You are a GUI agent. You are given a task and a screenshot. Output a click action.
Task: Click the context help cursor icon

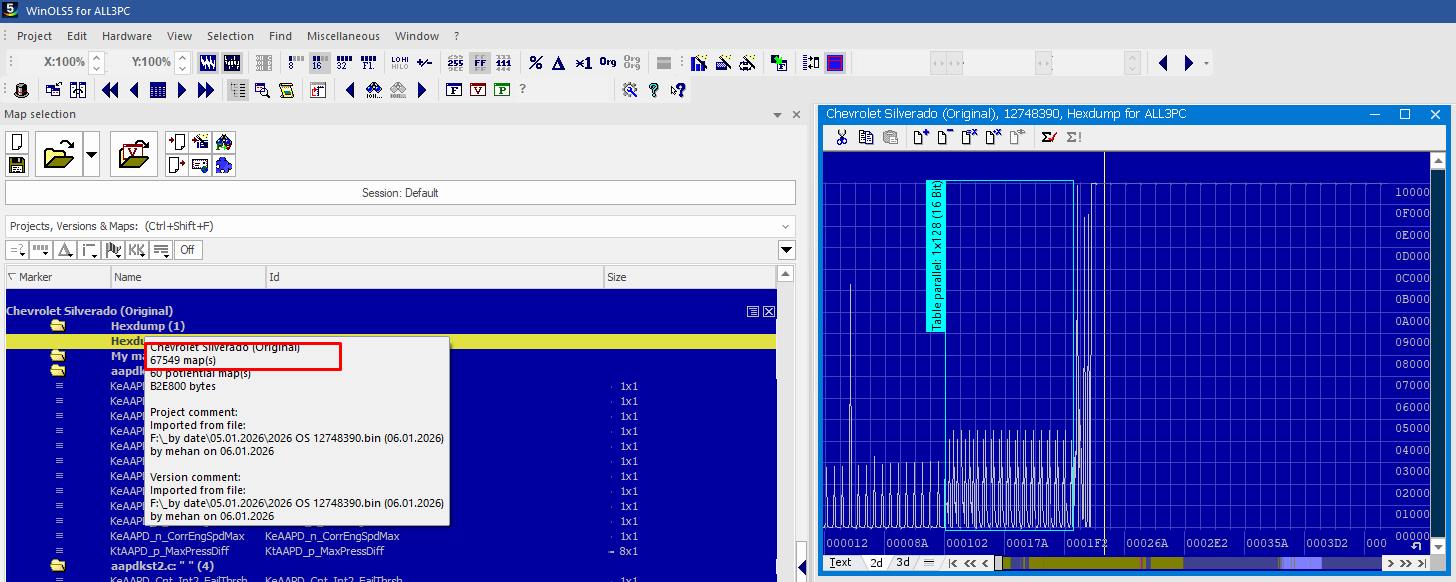click(x=678, y=90)
